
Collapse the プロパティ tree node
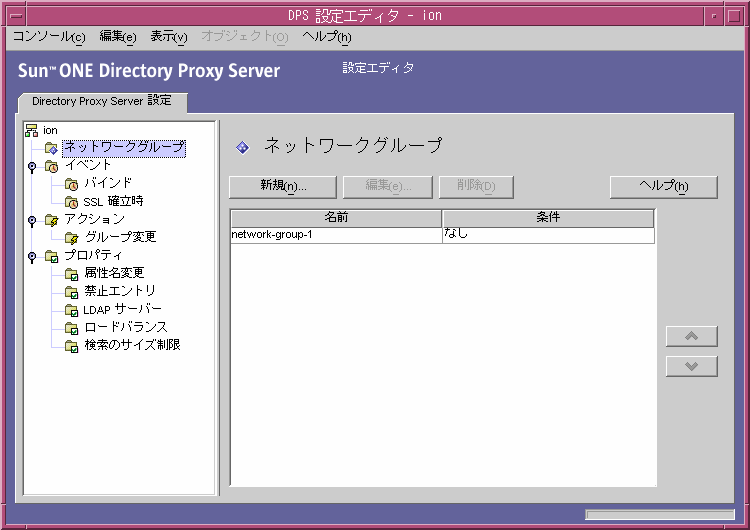click(32, 257)
